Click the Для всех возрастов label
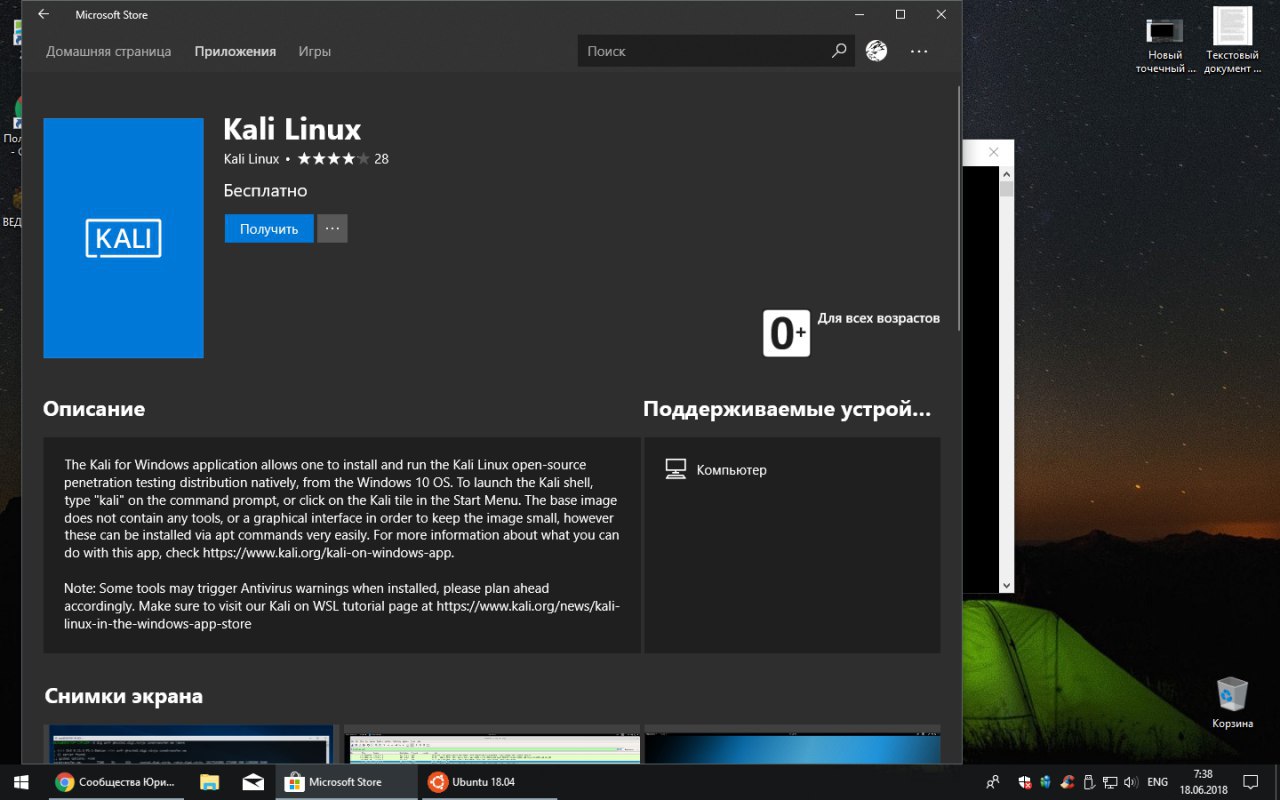Viewport: 1280px width, 800px height. [x=878, y=318]
